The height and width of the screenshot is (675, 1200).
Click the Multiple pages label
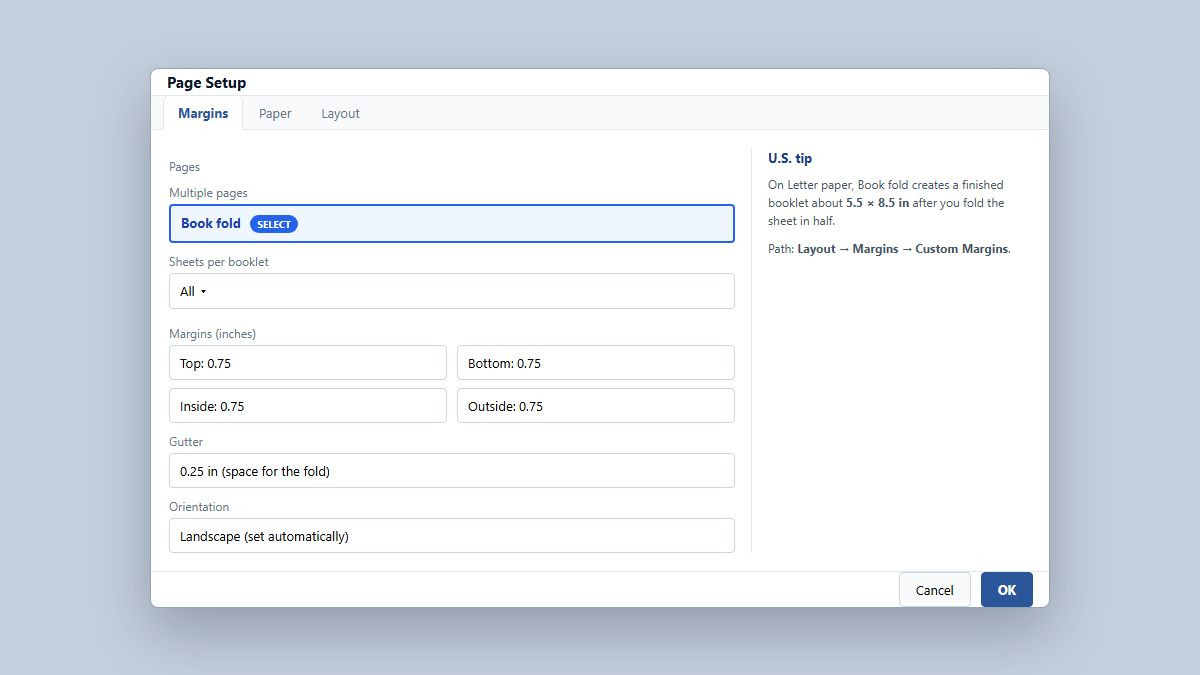(x=208, y=192)
